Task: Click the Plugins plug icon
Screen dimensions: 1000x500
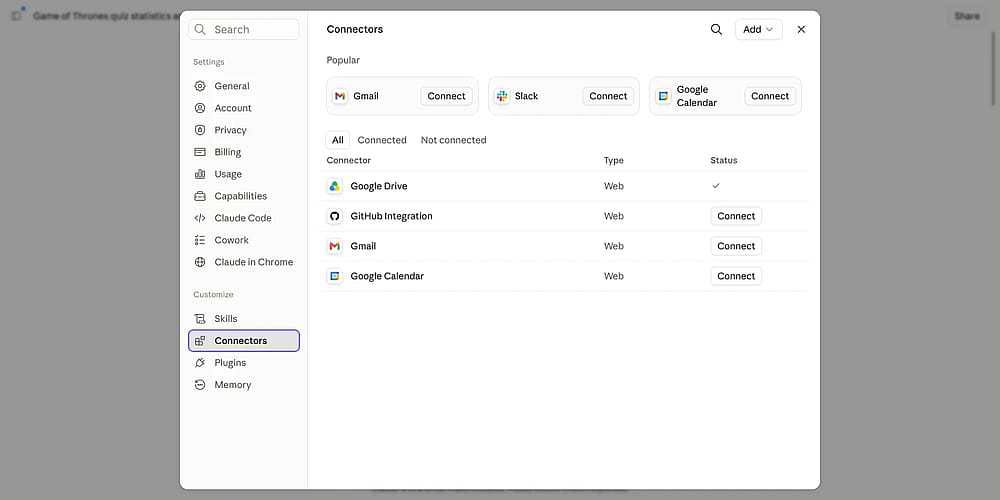Action: pyautogui.click(x=200, y=363)
